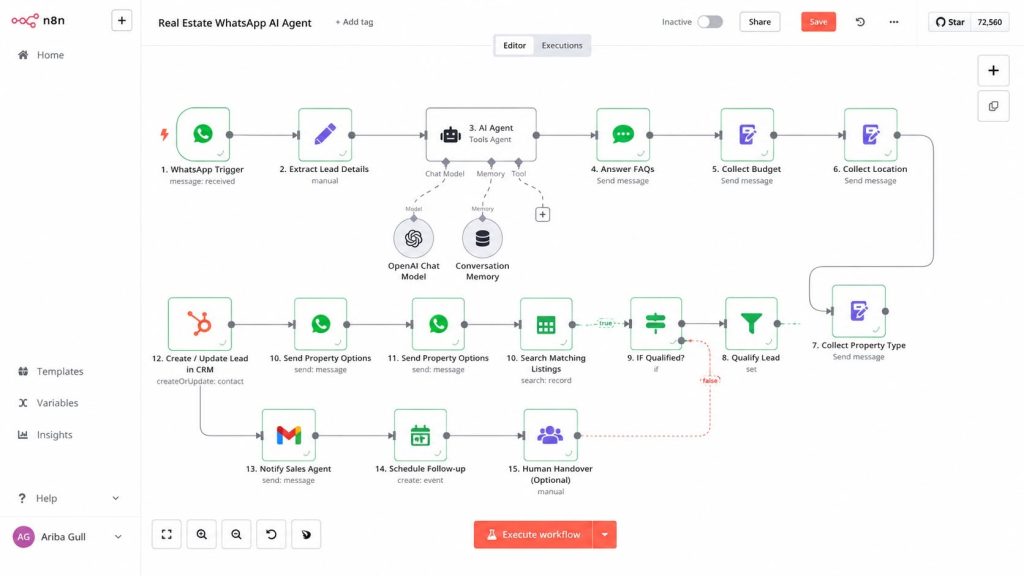Image resolution: width=1024 pixels, height=576 pixels.
Task: Open the three-dots workflow menu
Action: tap(893, 22)
